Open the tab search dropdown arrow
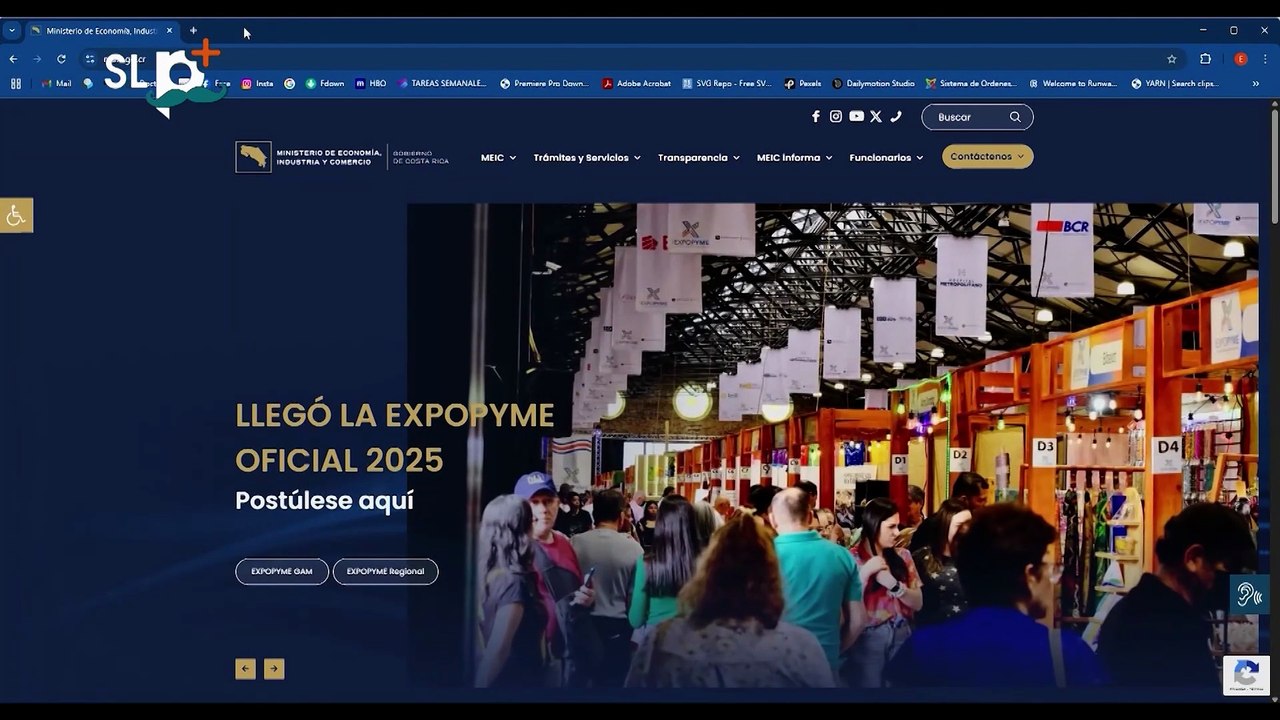The image size is (1280, 720). (12, 31)
